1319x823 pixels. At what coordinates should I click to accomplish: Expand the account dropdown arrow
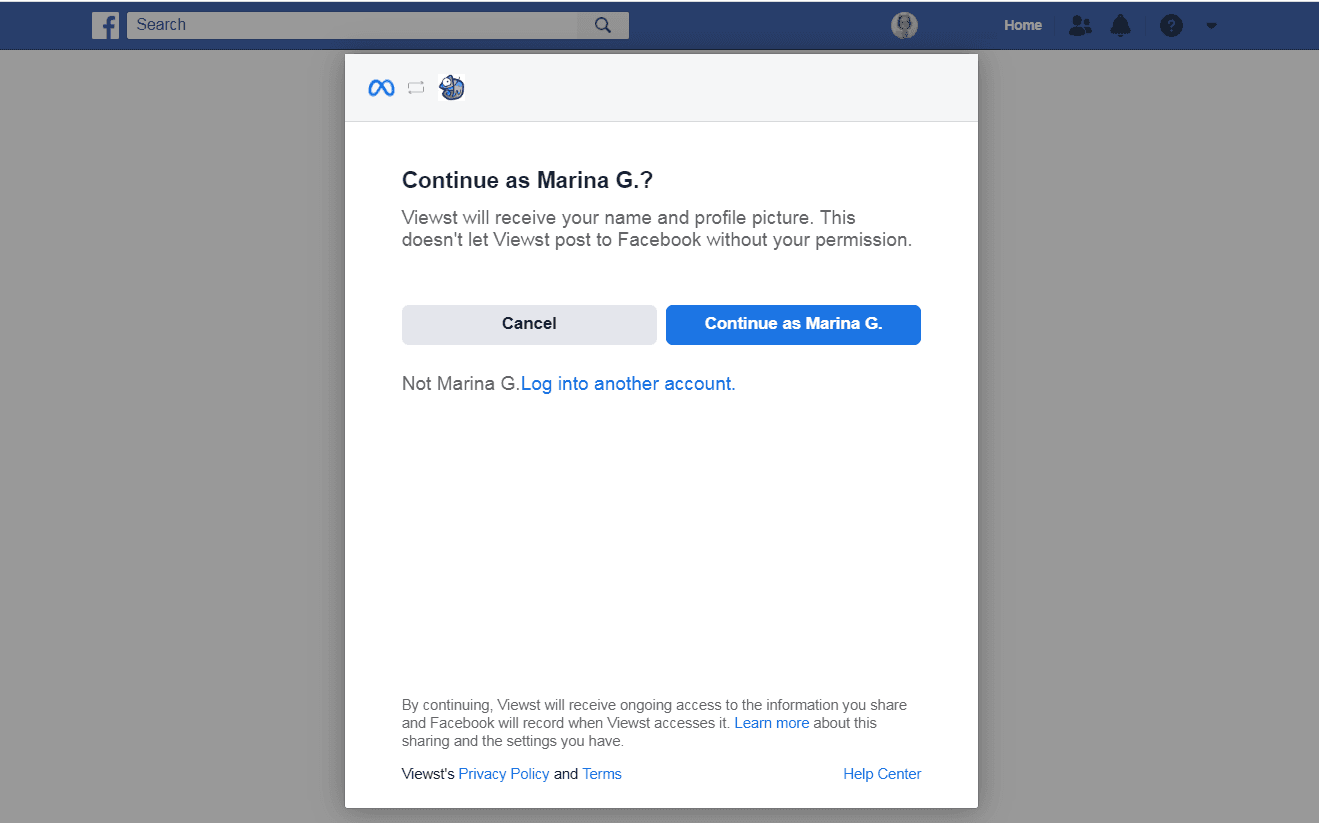(1211, 26)
